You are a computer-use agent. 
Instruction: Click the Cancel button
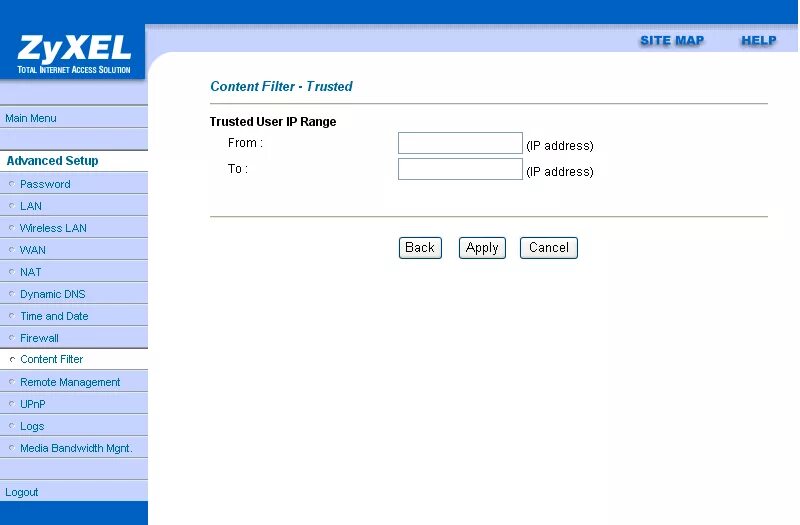pyautogui.click(x=548, y=248)
